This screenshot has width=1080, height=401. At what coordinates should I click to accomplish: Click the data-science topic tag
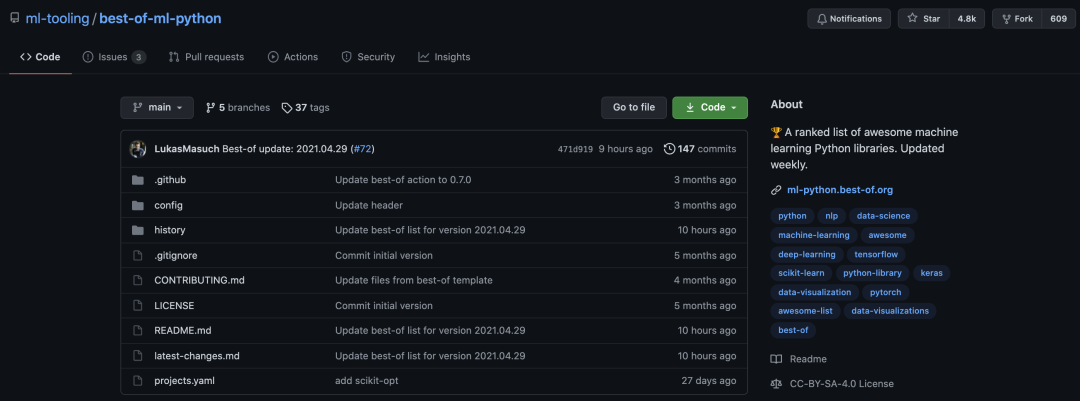tap(883, 216)
